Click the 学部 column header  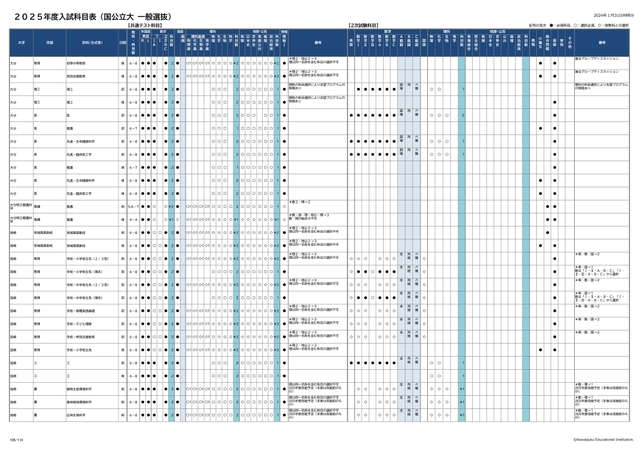[48, 43]
